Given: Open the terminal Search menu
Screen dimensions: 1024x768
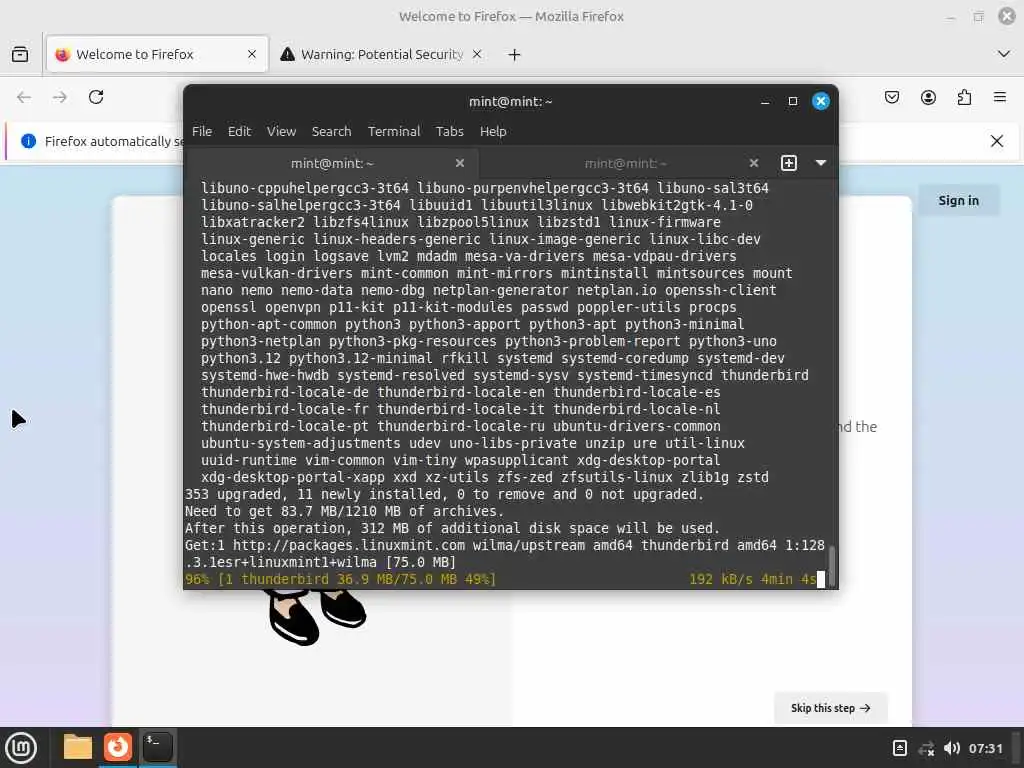Looking at the screenshot, I should [331, 131].
